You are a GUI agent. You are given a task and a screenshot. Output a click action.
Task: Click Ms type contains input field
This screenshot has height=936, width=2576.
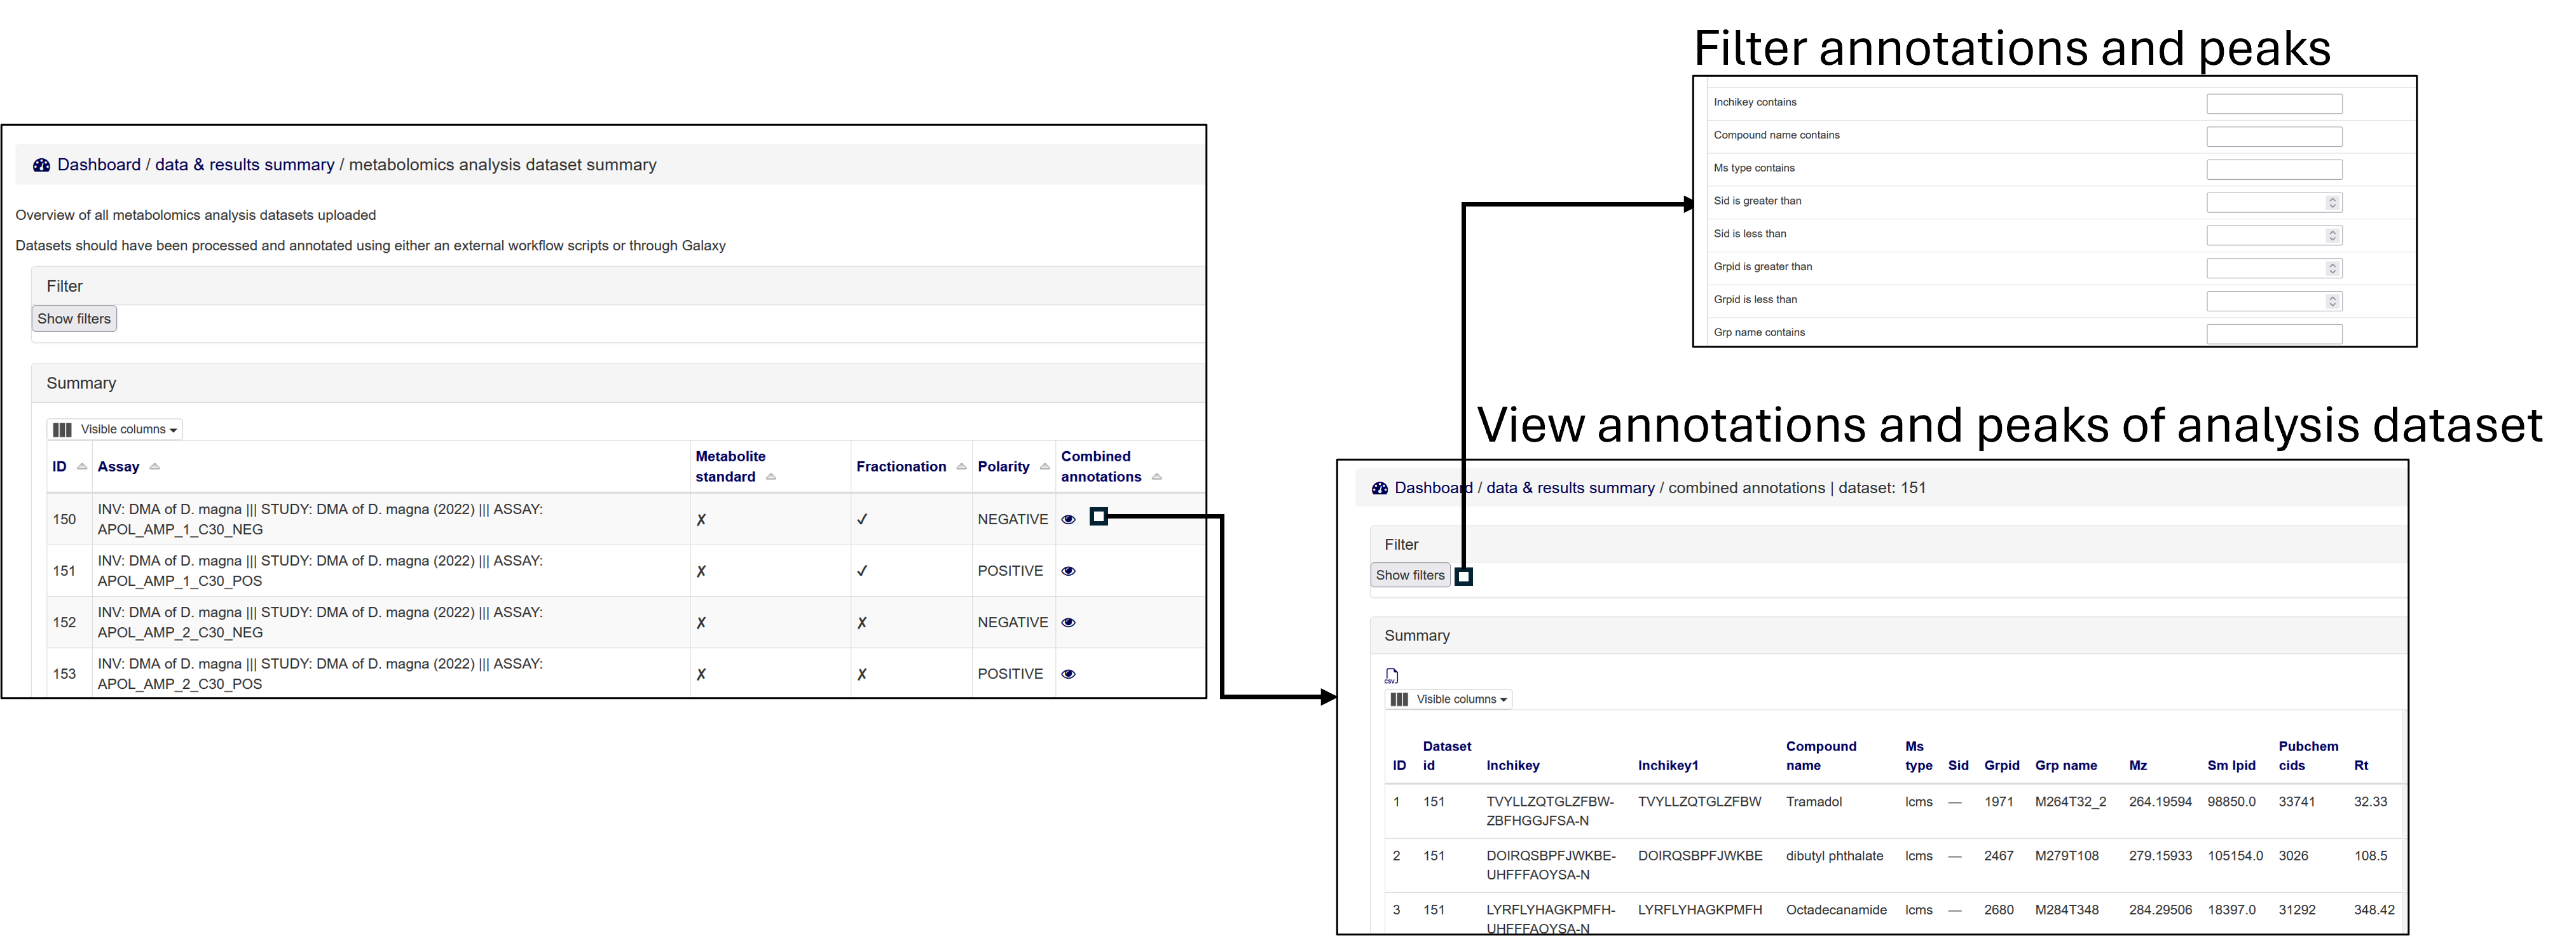tap(2274, 169)
